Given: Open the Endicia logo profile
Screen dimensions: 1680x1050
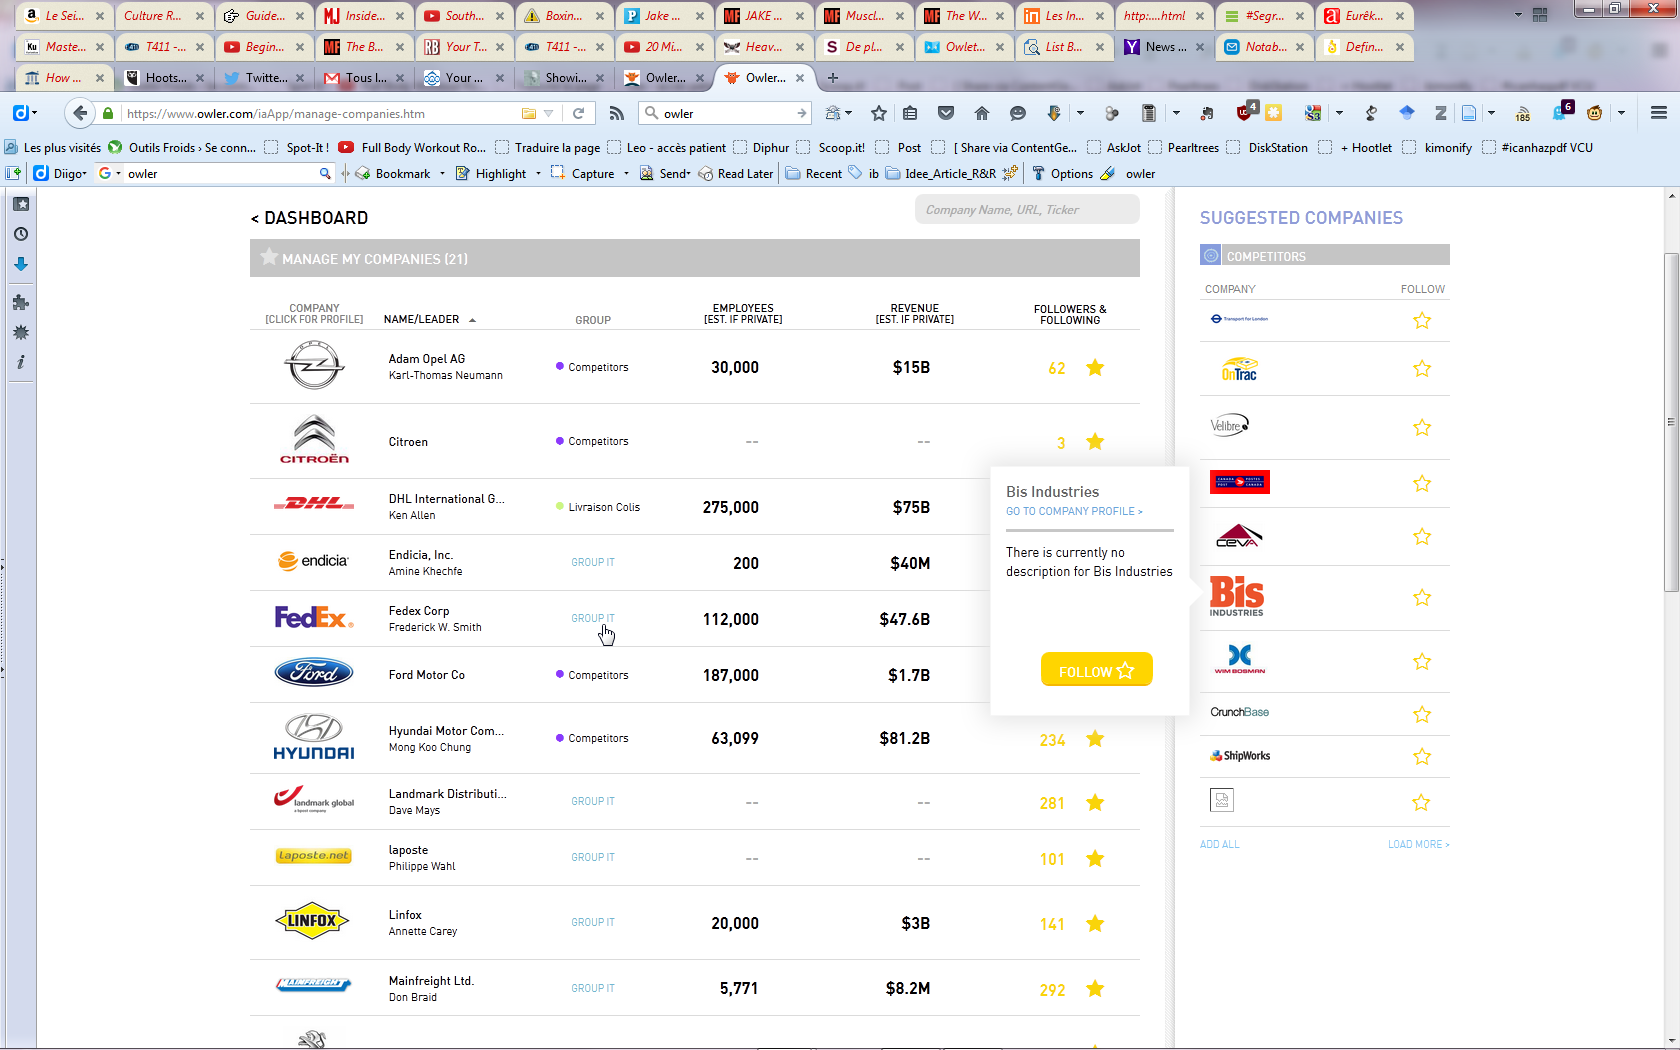Looking at the screenshot, I should pos(313,560).
